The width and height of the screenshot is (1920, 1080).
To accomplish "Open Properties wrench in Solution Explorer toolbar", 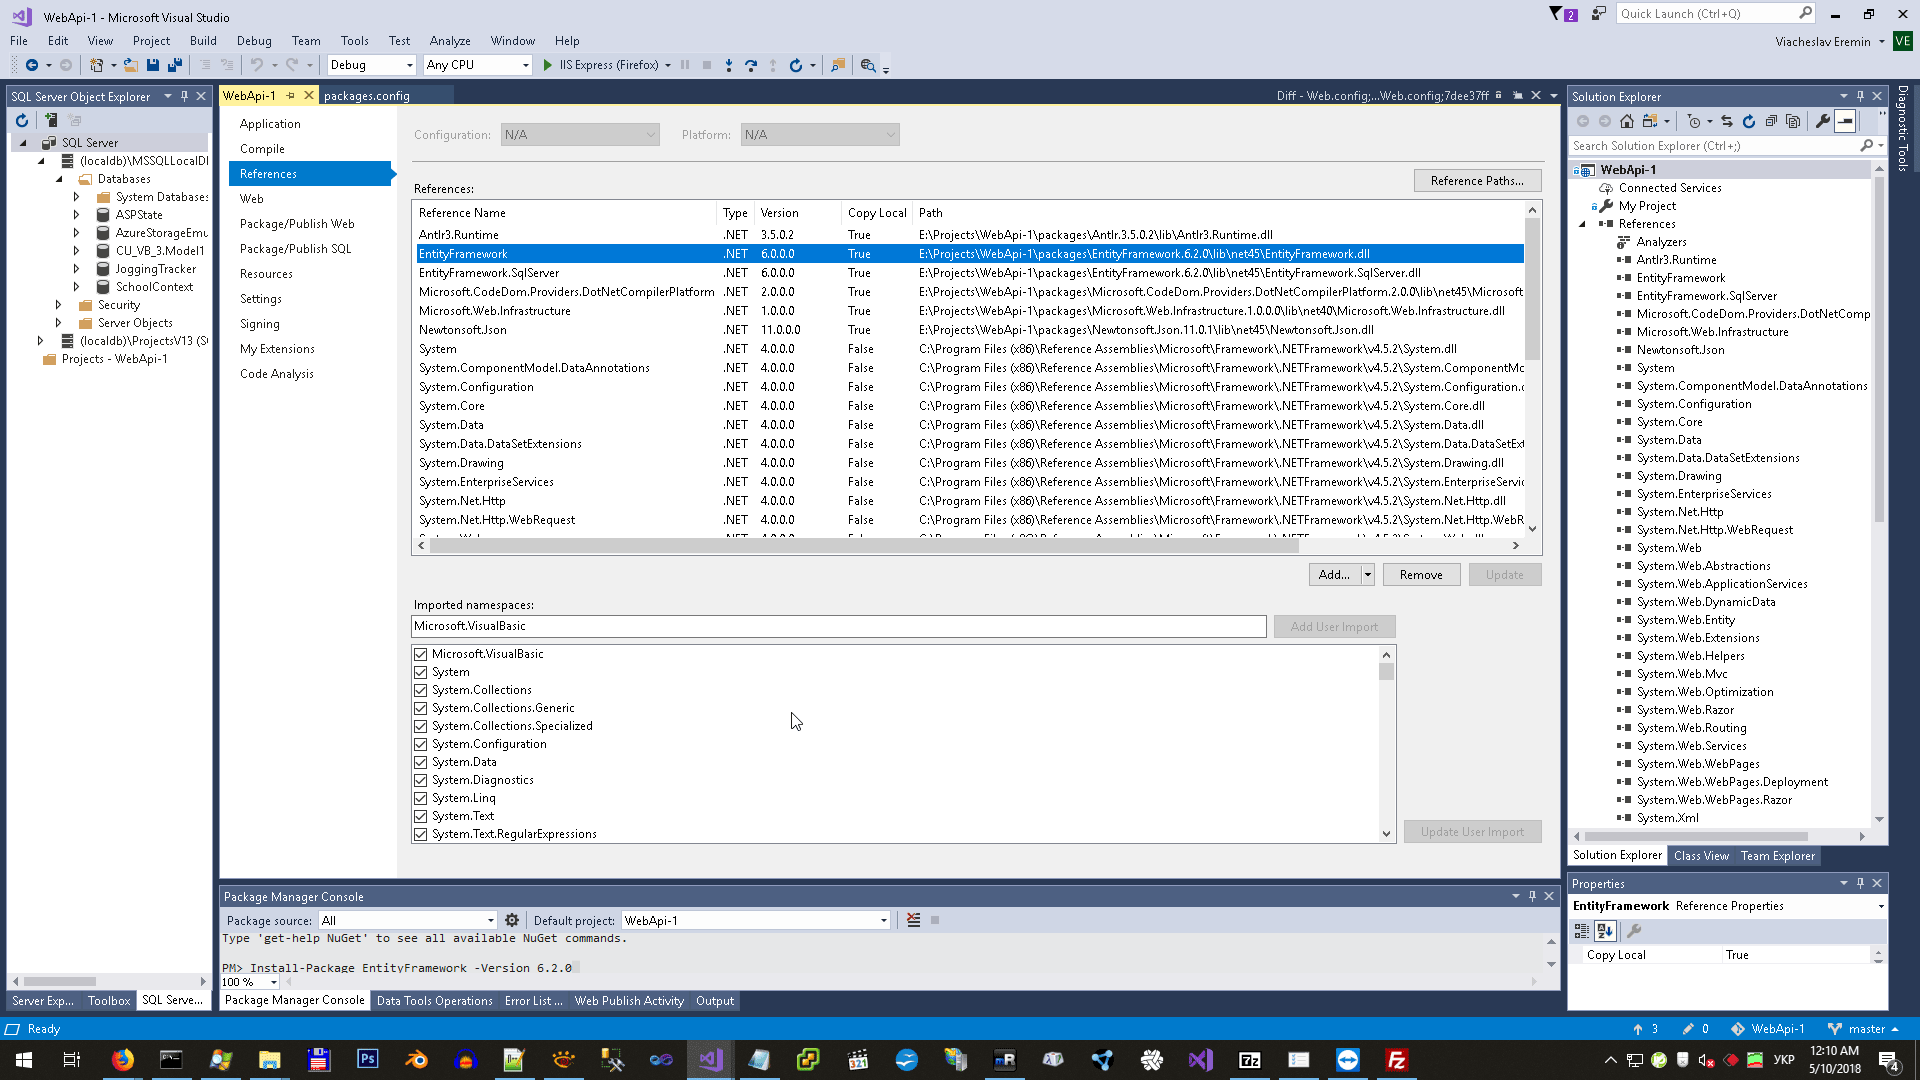I will point(1823,121).
